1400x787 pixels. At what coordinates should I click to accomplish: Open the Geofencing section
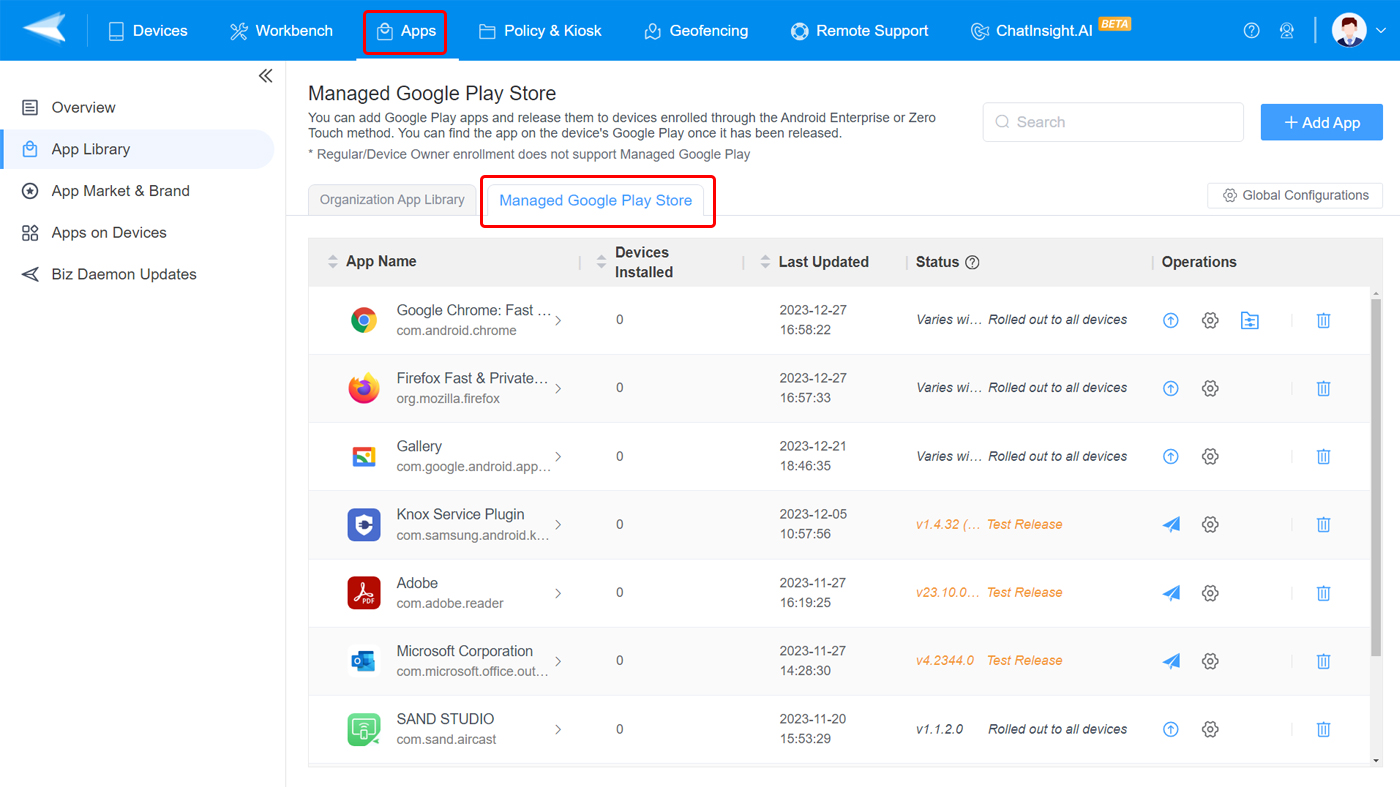pos(696,31)
